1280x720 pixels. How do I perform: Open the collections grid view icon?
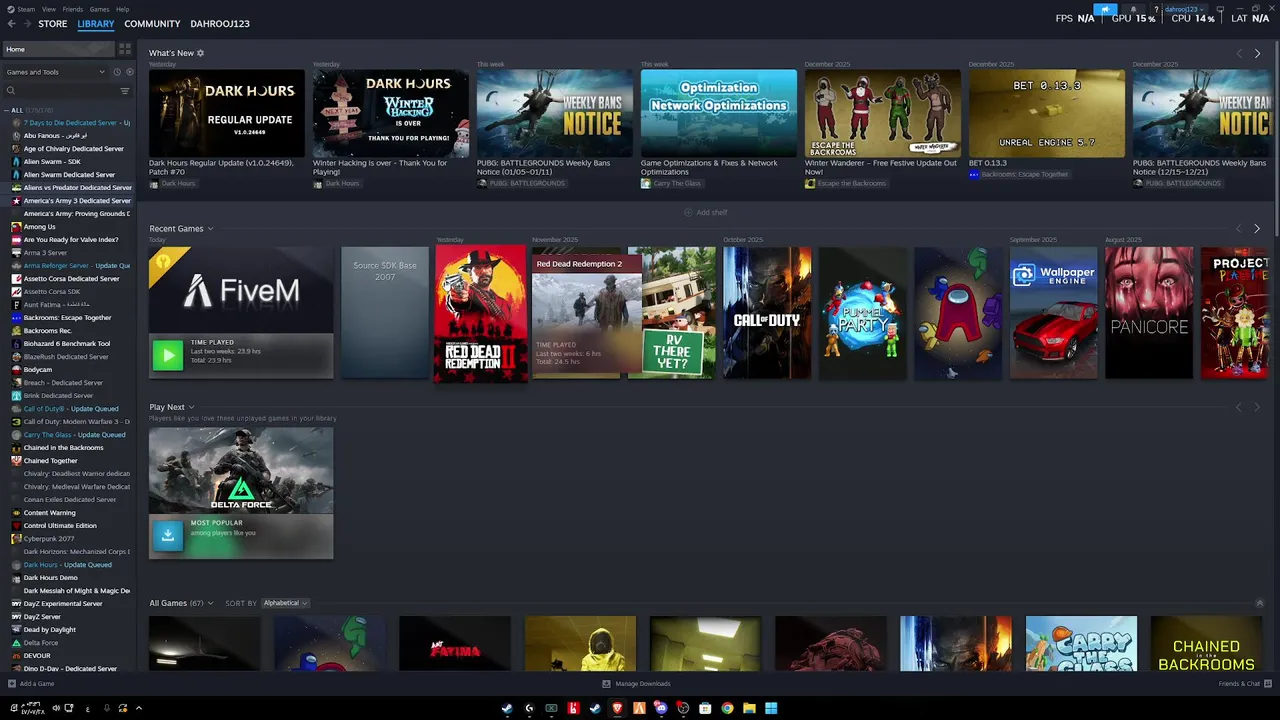tap(125, 49)
